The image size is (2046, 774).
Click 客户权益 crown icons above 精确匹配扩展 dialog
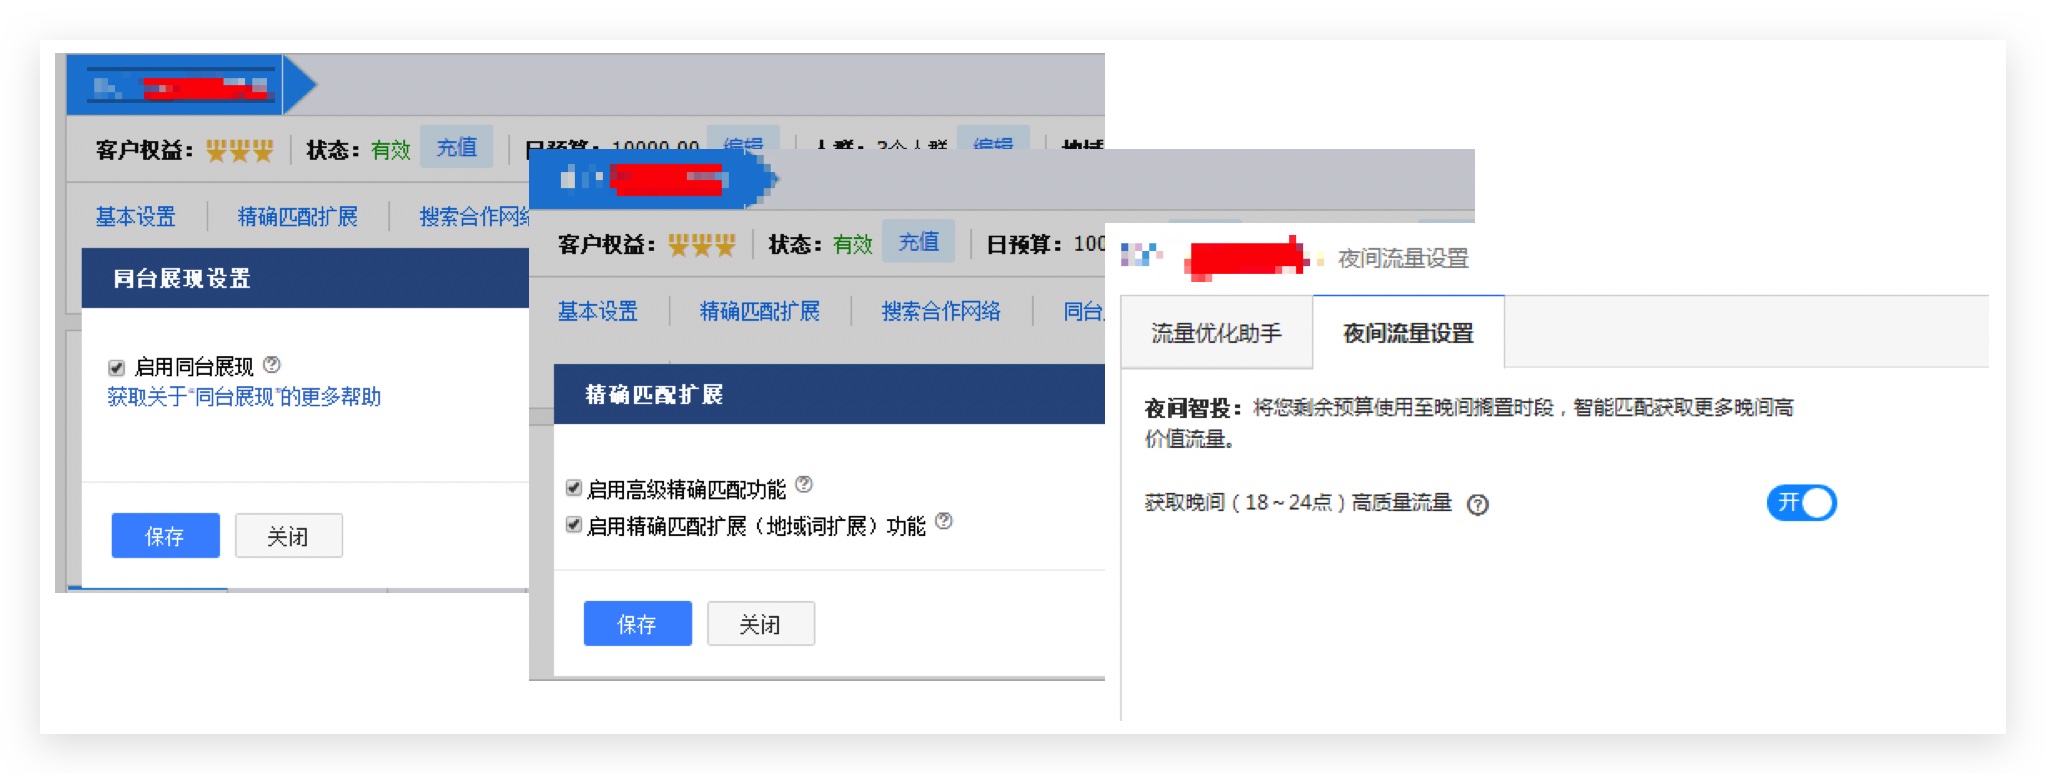click(x=701, y=245)
